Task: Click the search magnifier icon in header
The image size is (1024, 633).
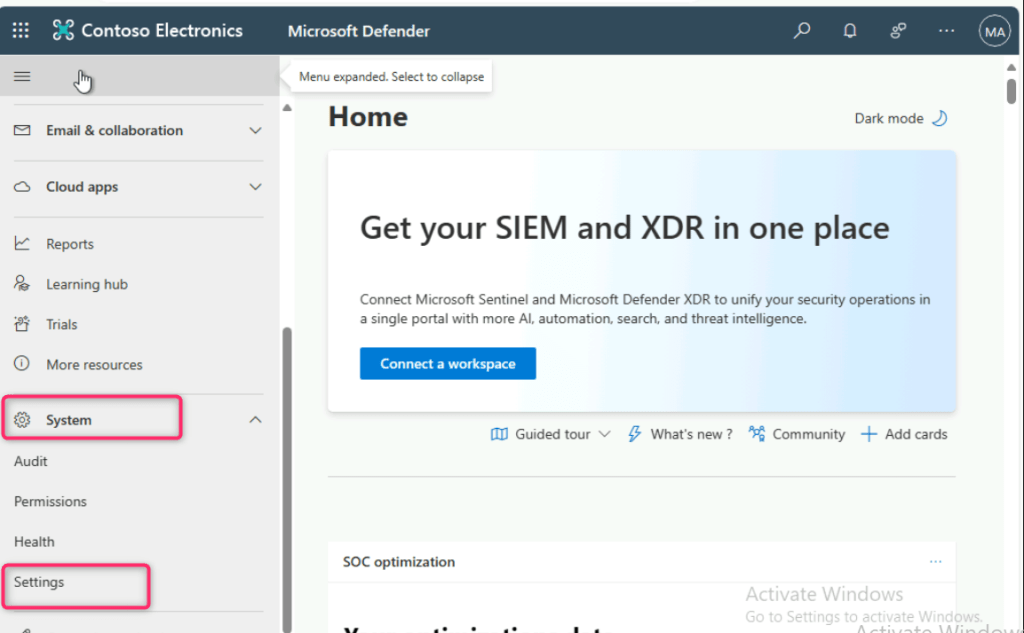Action: [802, 31]
